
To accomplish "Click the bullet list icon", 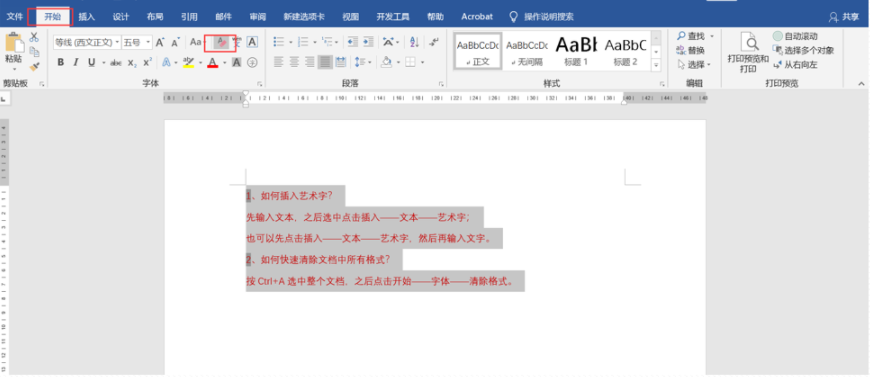I will 279,42.
